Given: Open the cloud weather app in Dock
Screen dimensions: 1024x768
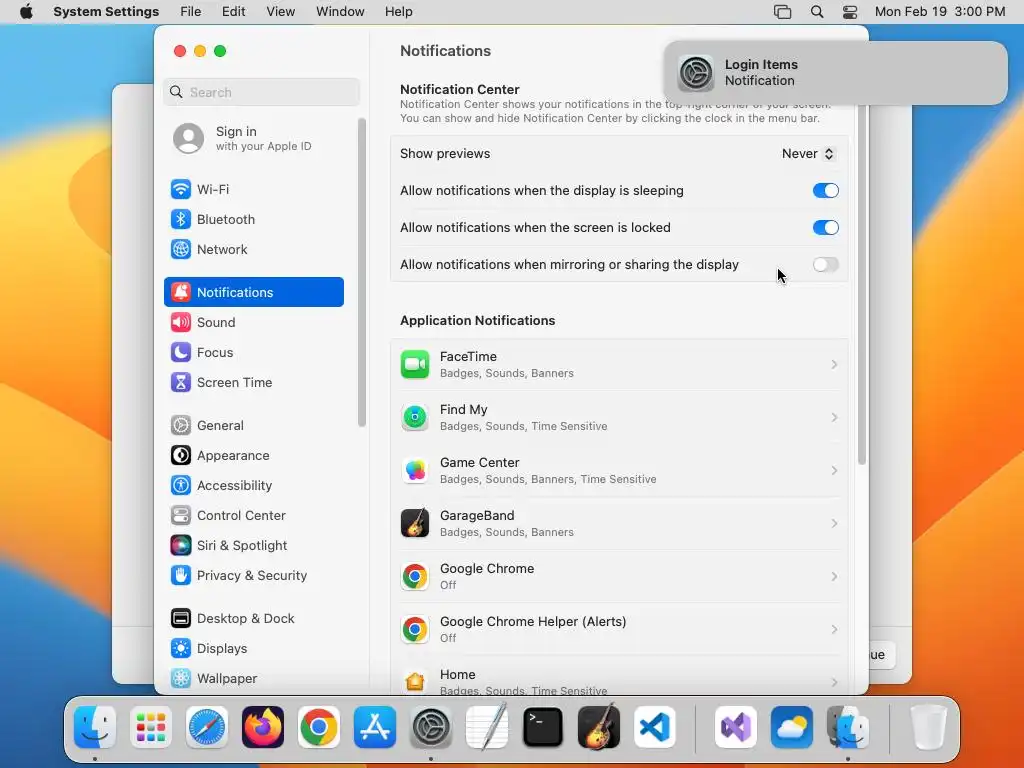Looking at the screenshot, I should click(792, 727).
